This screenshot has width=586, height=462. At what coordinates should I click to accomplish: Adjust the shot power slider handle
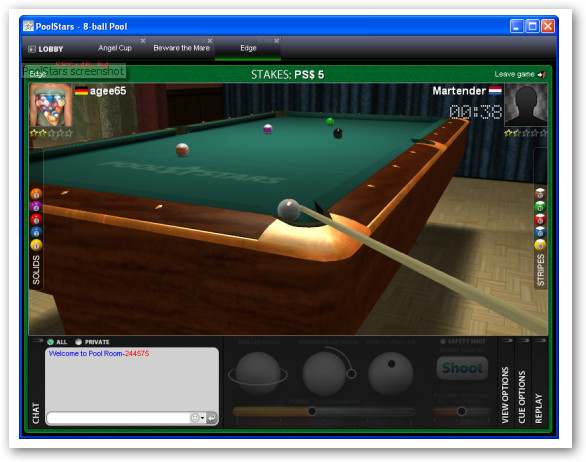coord(312,411)
